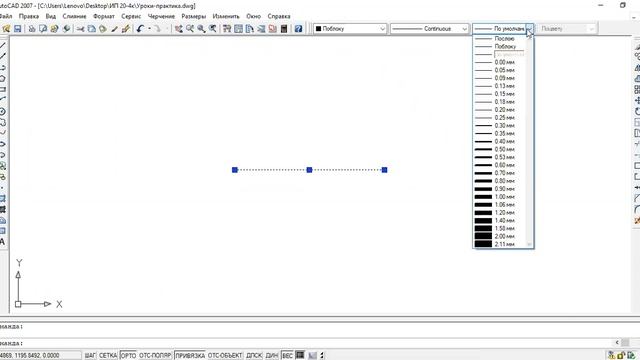Click the right endpoint grip of line
The width and height of the screenshot is (640, 360).
tap(384, 170)
